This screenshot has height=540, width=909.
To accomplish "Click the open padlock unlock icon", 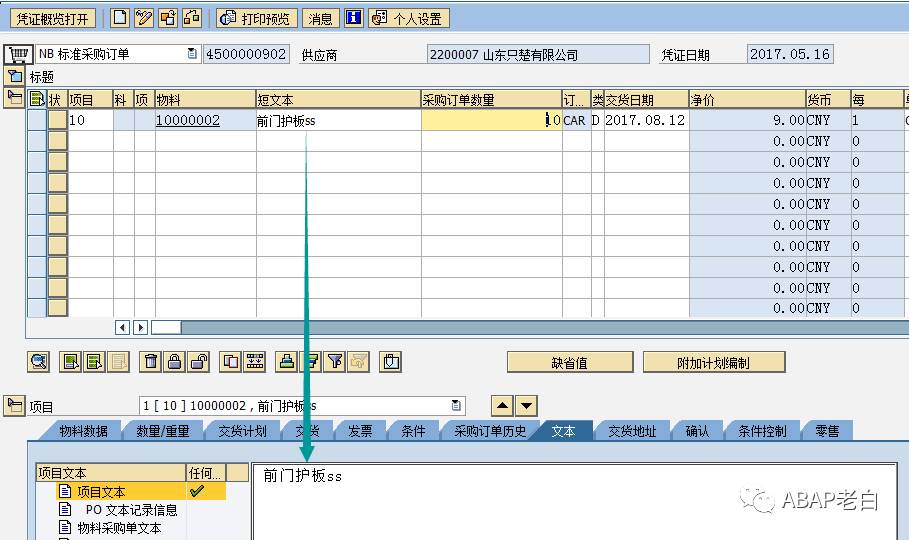I will coord(199,362).
